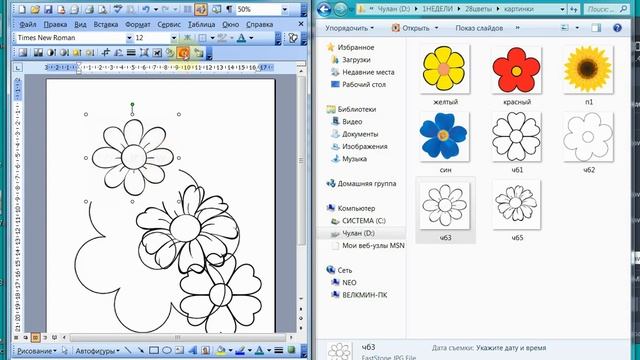Open the zoom 50% dropdown
The height and width of the screenshot is (360, 640).
point(284,9)
